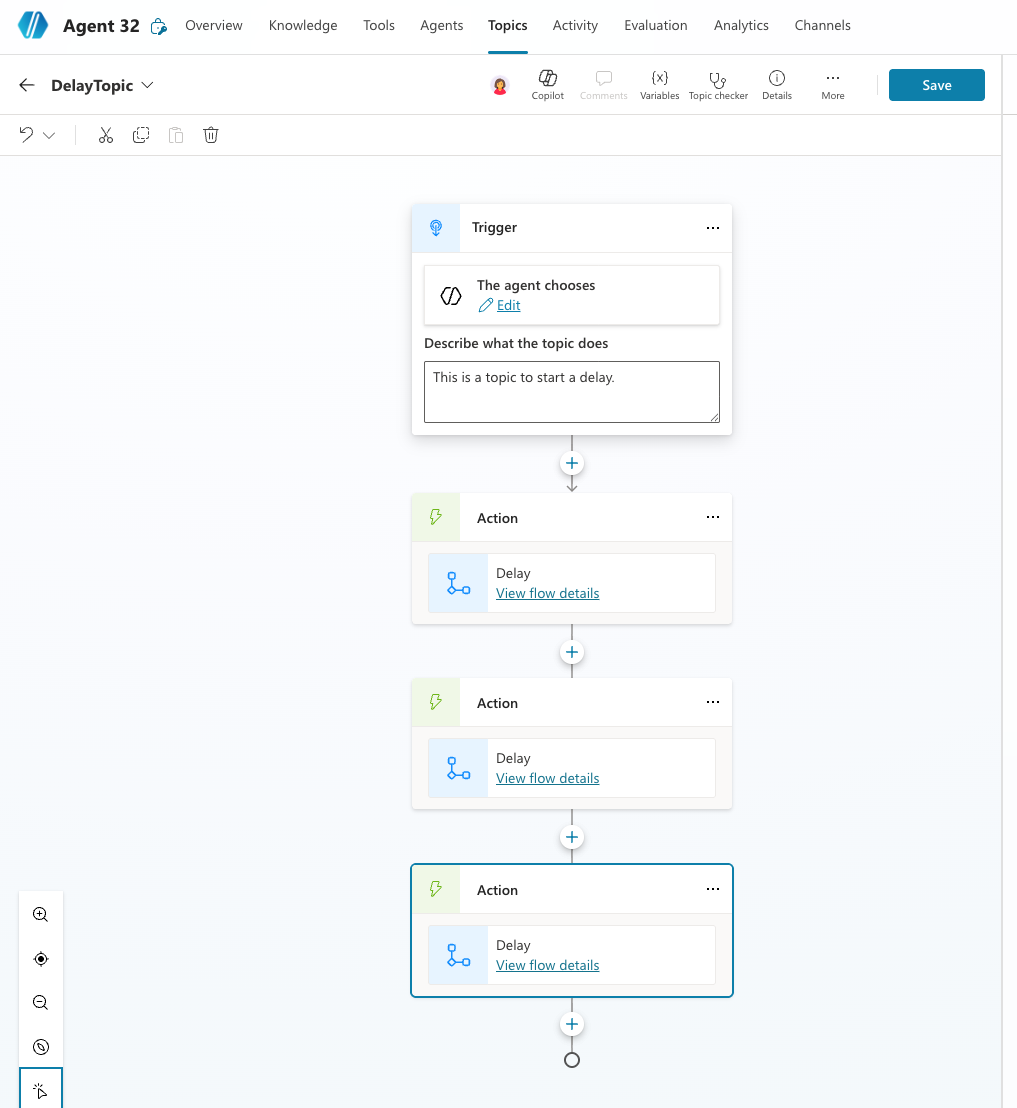This screenshot has height=1108, width=1017.
Task: Expand the DelayTopic name dropdown
Action: 148,85
